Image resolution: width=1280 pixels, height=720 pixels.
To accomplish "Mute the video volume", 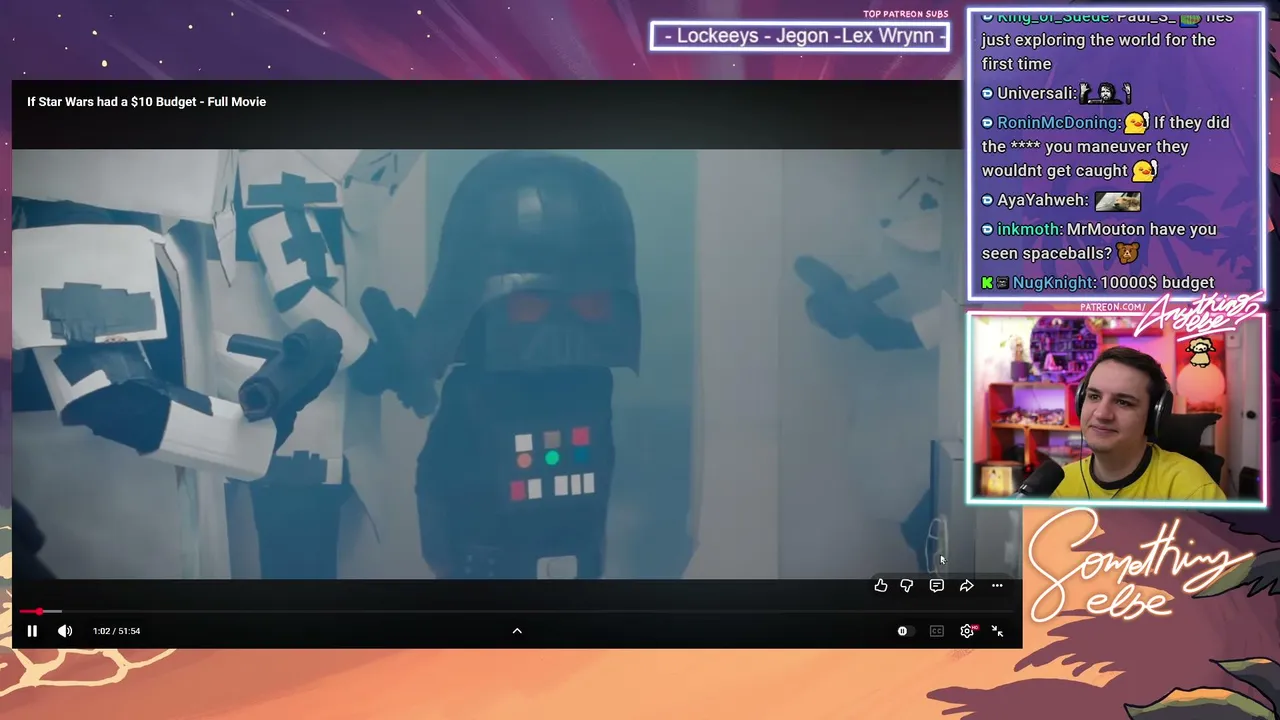I will [x=65, y=631].
